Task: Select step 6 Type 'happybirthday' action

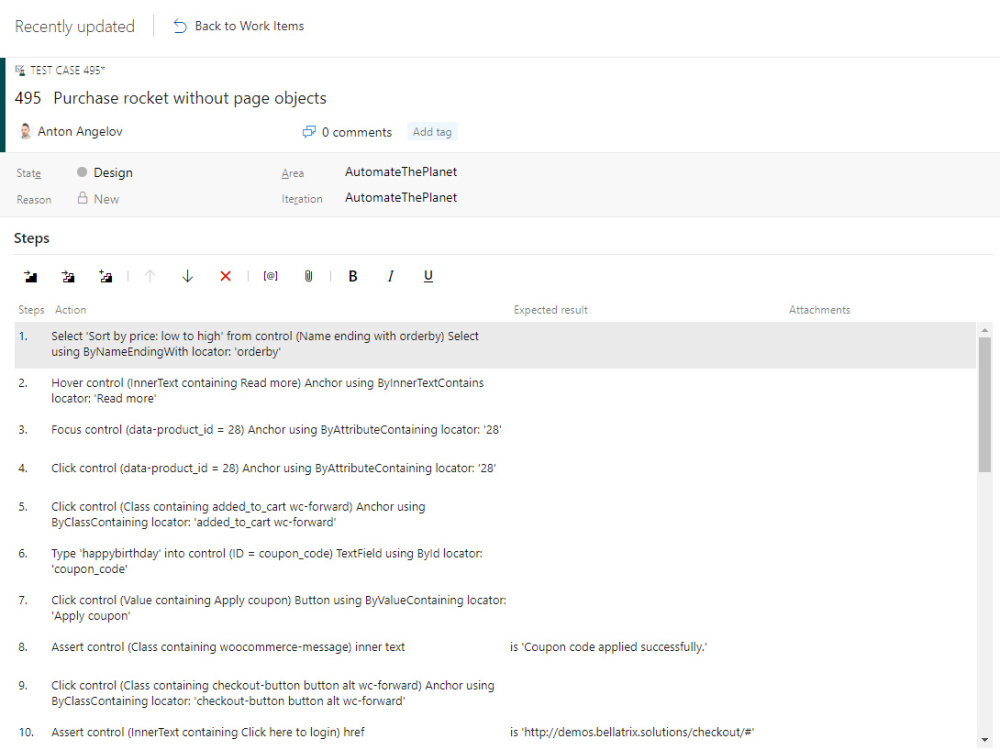Action: (x=267, y=561)
